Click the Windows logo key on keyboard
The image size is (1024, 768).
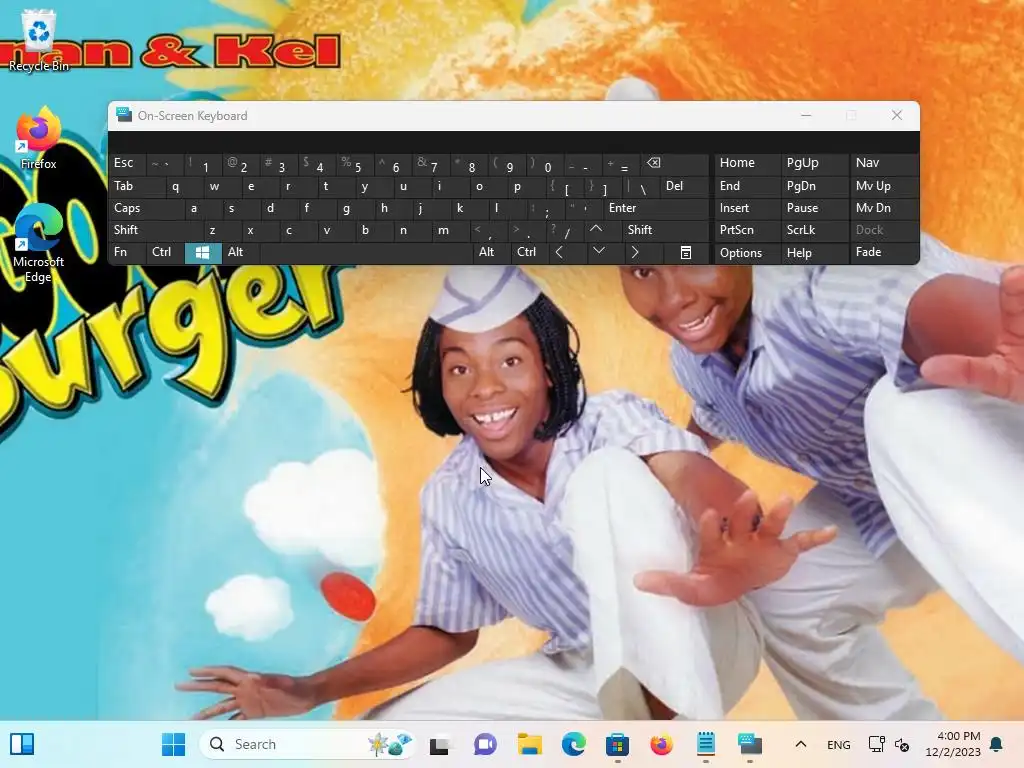tap(202, 253)
